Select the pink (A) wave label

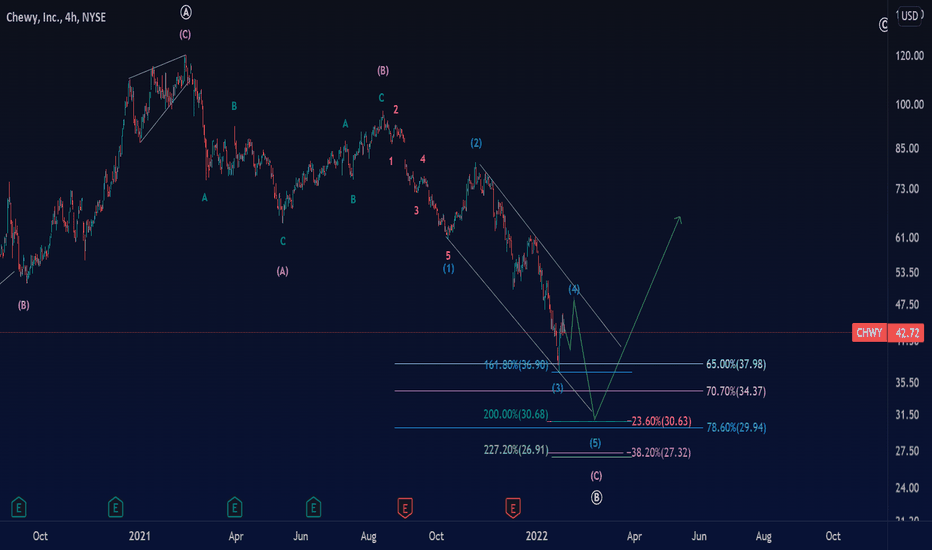tap(282, 271)
